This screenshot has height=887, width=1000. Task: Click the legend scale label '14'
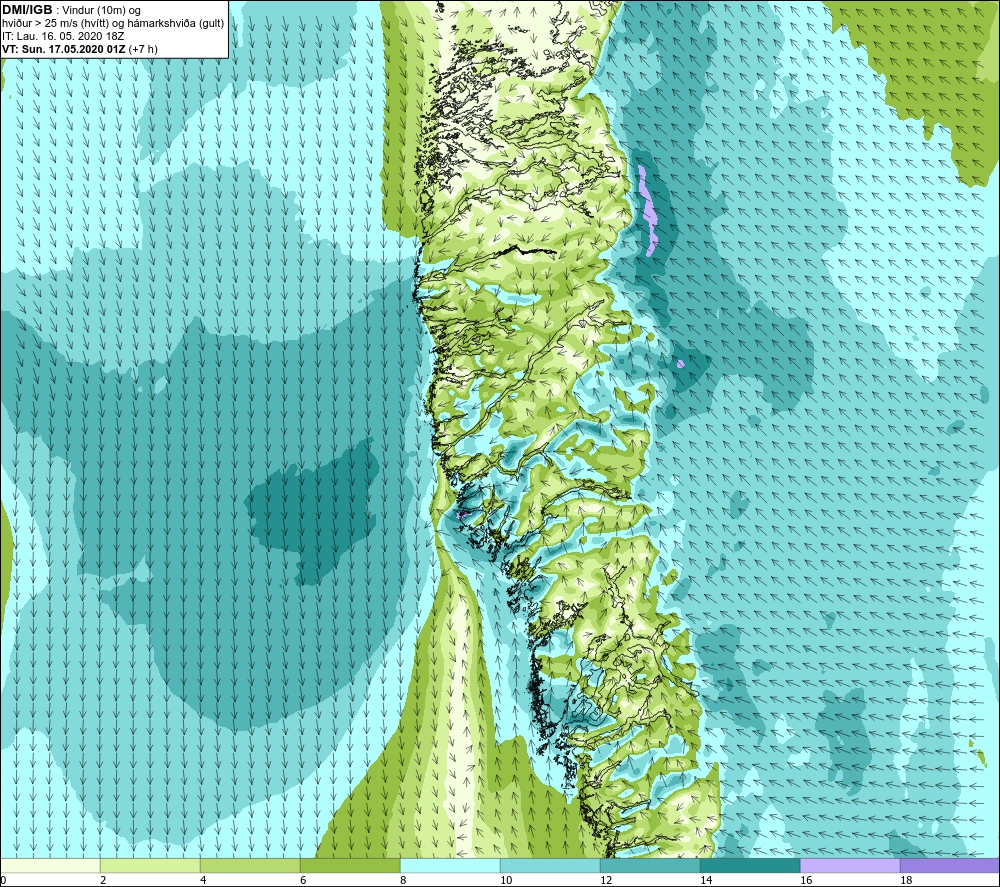point(706,880)
